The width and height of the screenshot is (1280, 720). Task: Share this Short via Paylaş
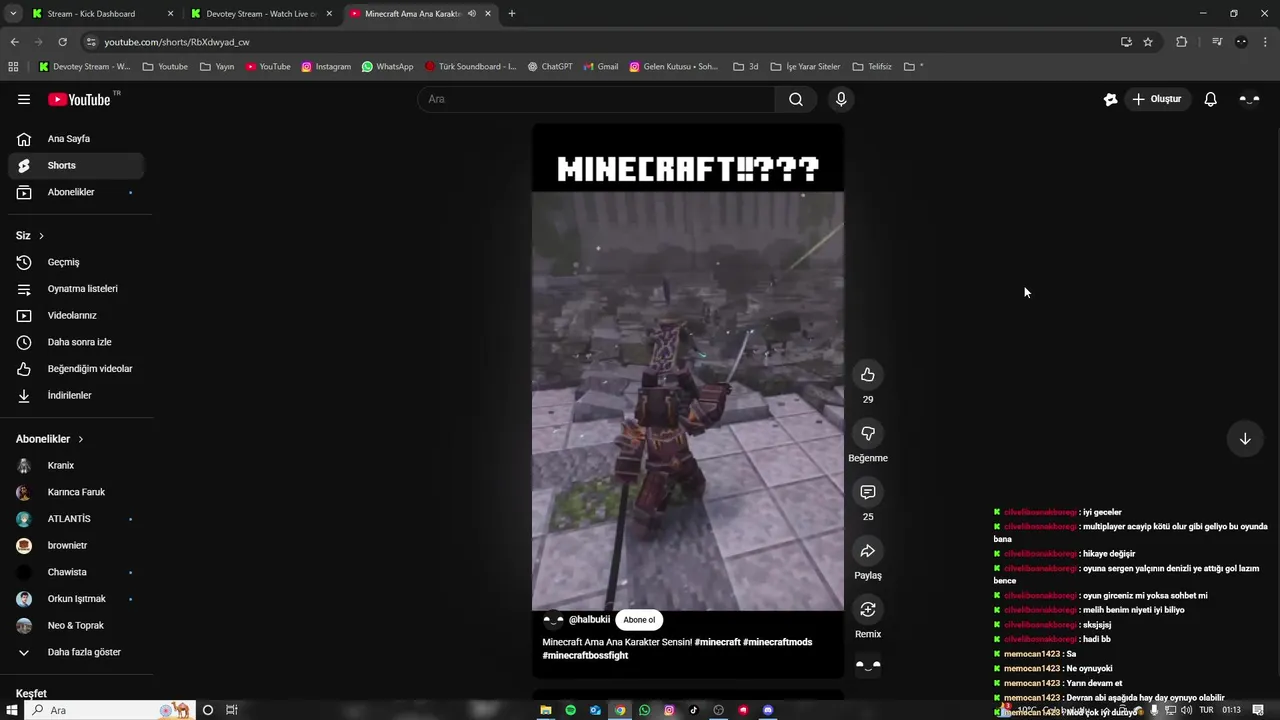[x=868, y=551]
